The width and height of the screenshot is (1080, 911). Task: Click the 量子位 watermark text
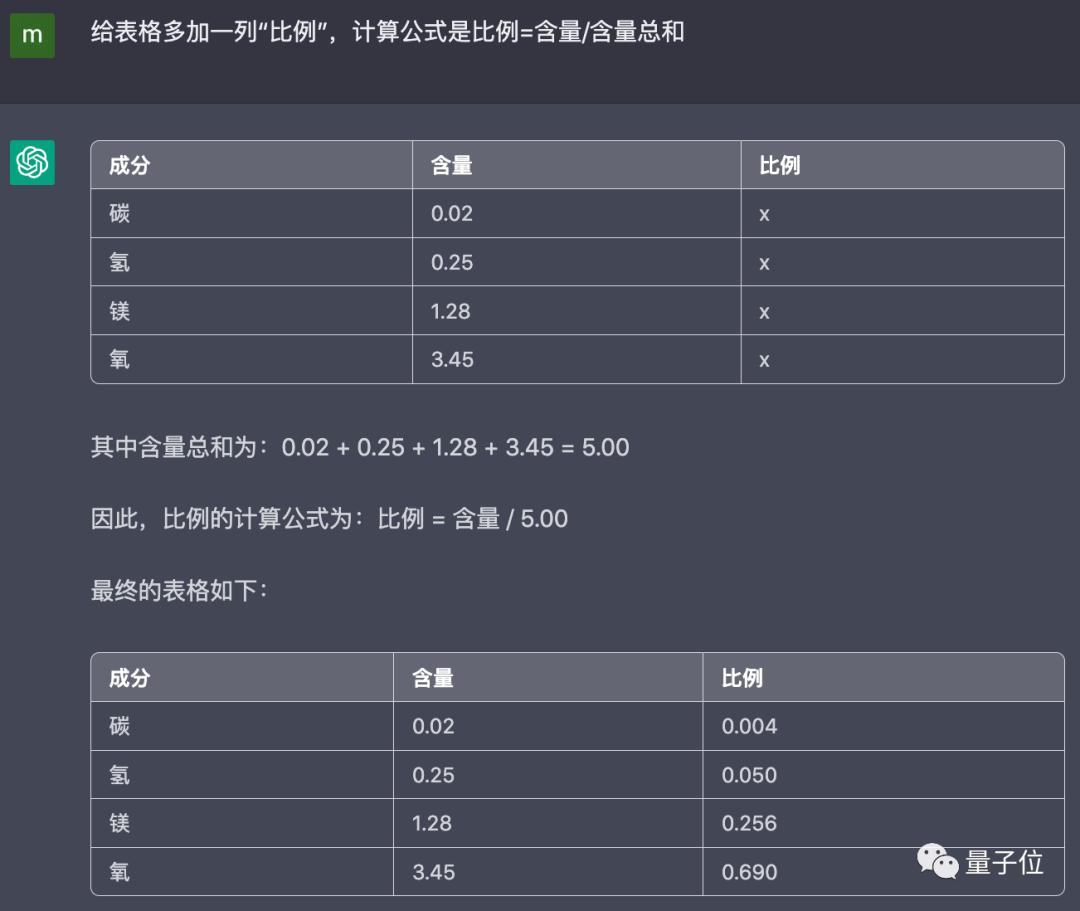pos(1004,862)
